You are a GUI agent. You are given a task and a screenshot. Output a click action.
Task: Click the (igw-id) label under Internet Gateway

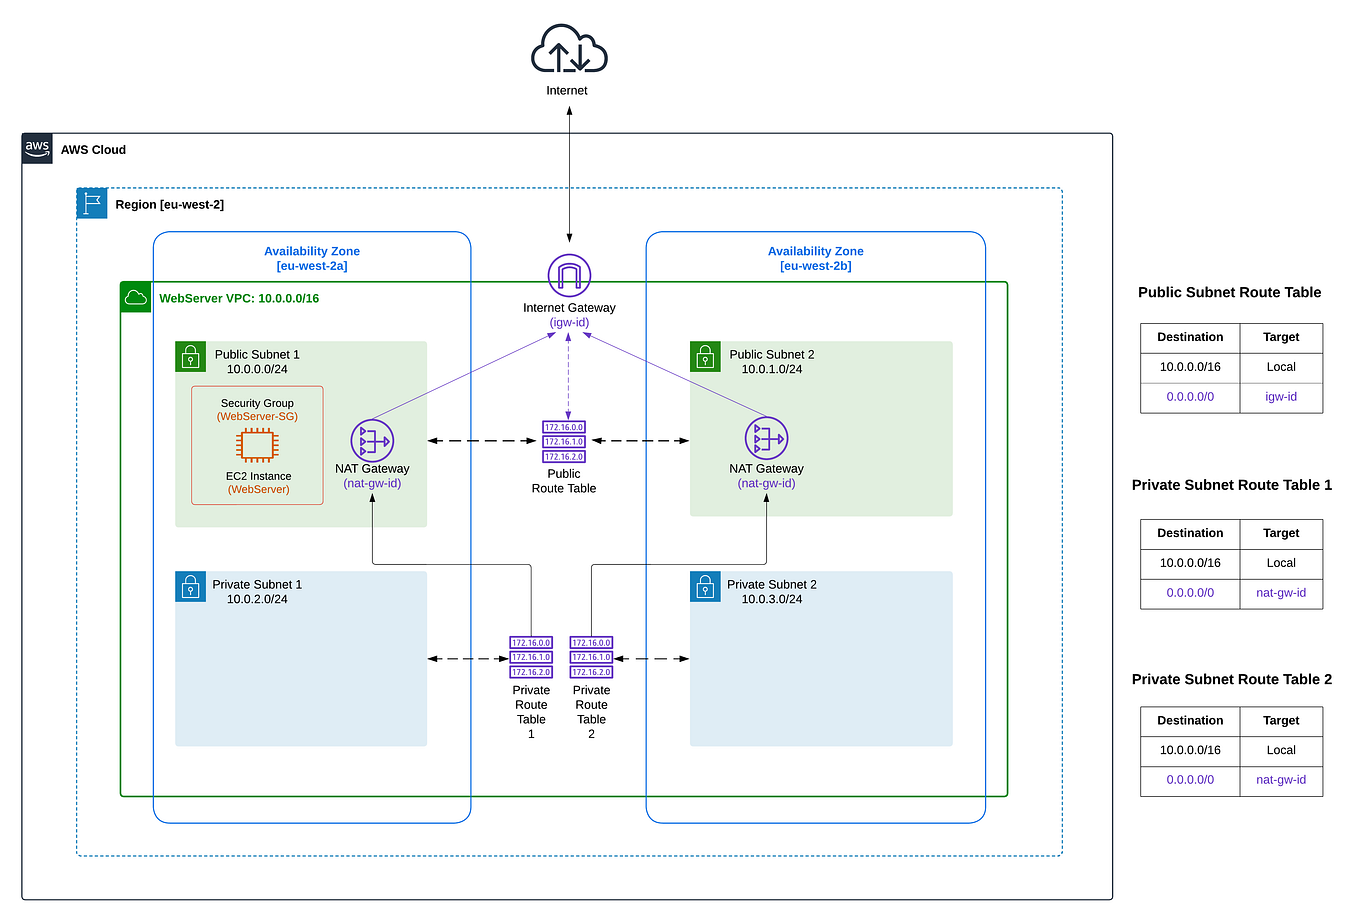tap(568, 322)
